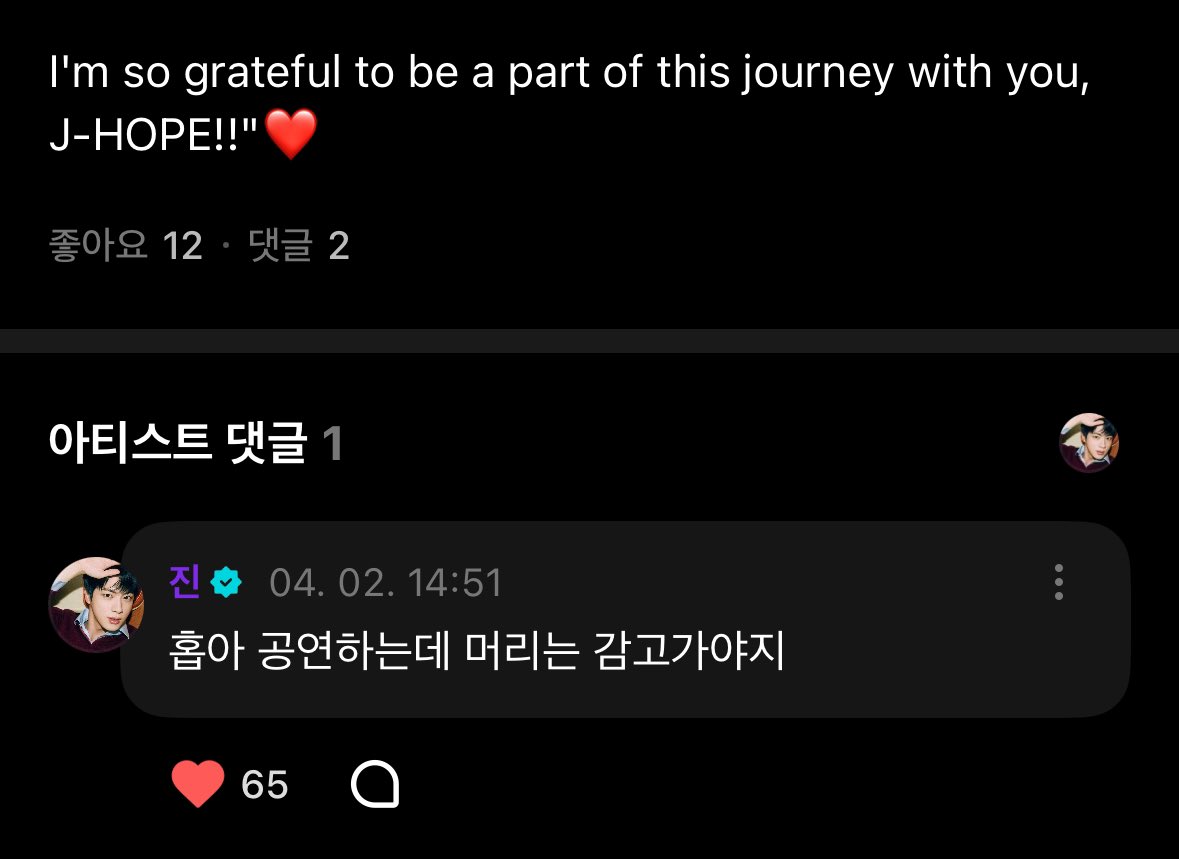Tap the number 12 beside 좋아요
The height and width of the screenshot is (859, 1179).
tap(183, 246)
